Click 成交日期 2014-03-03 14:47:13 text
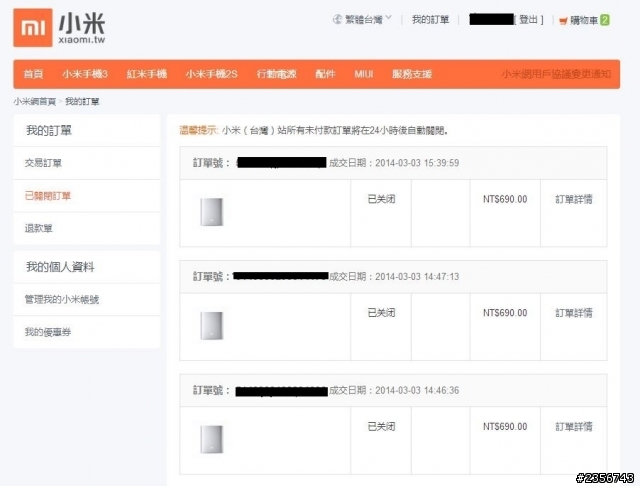Image resolution: width=640 pixels, height=486 pixels. tap(394, 277)
